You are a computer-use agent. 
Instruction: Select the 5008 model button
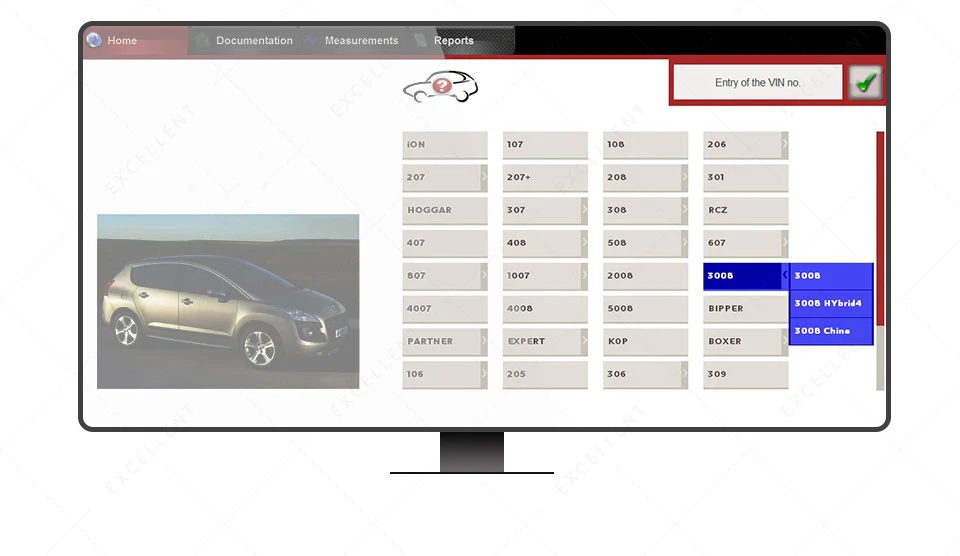(x=645, y=309)
